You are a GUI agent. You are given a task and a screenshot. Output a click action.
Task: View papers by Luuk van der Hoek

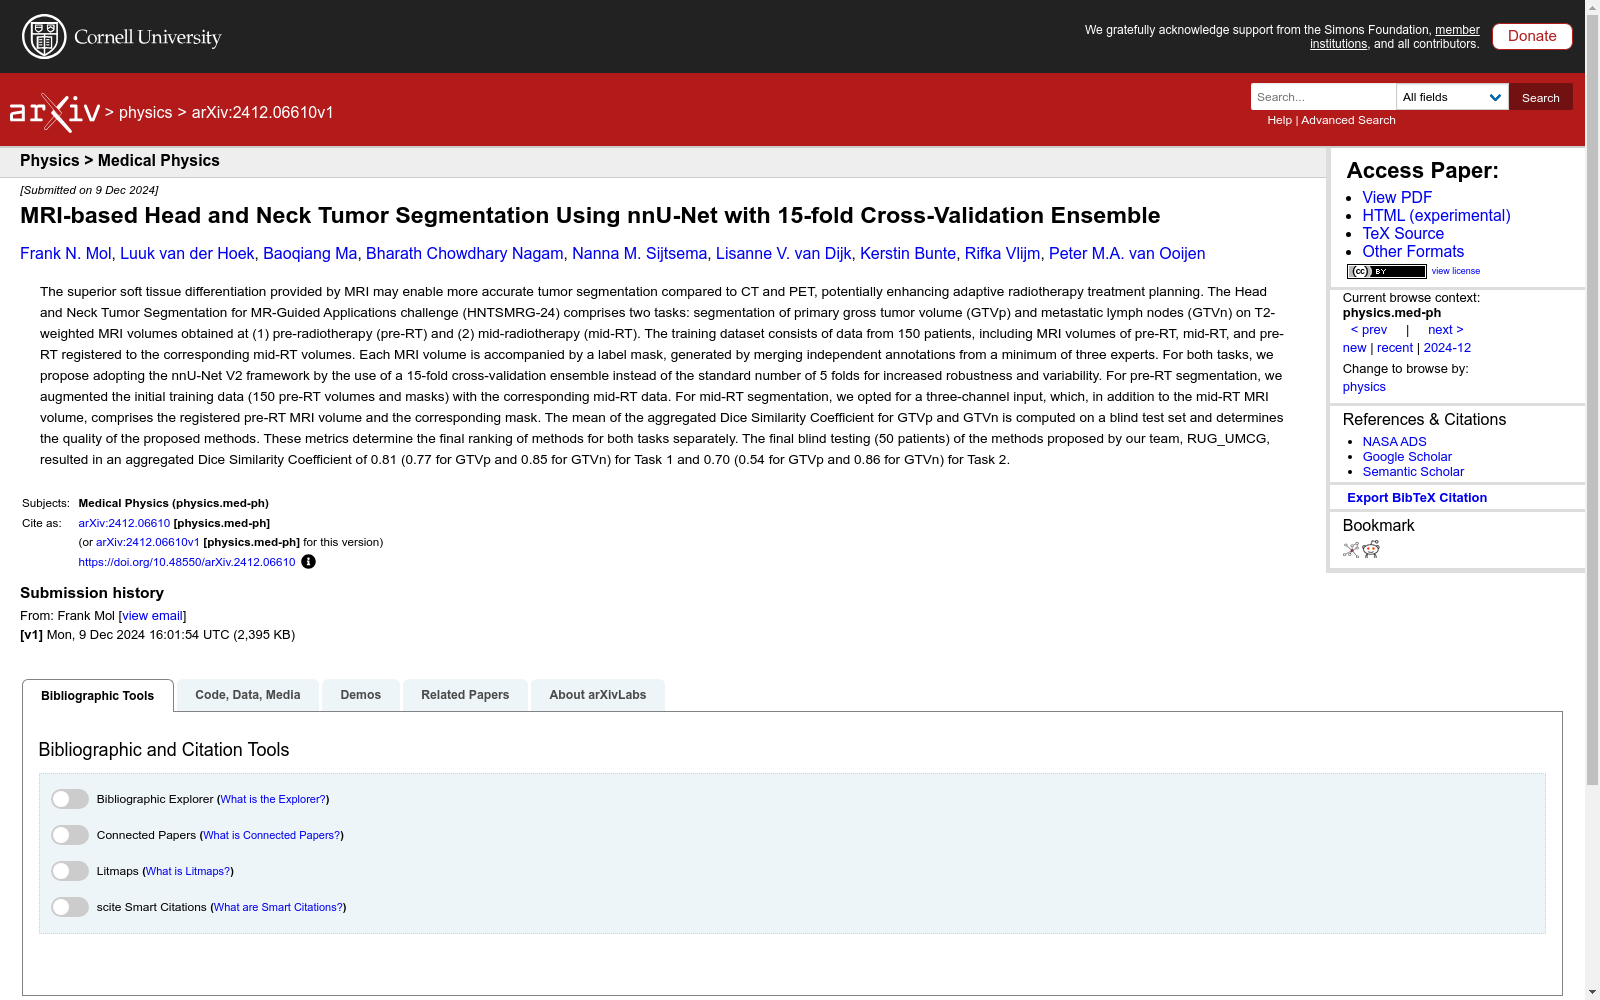click(x=187, y=254)
